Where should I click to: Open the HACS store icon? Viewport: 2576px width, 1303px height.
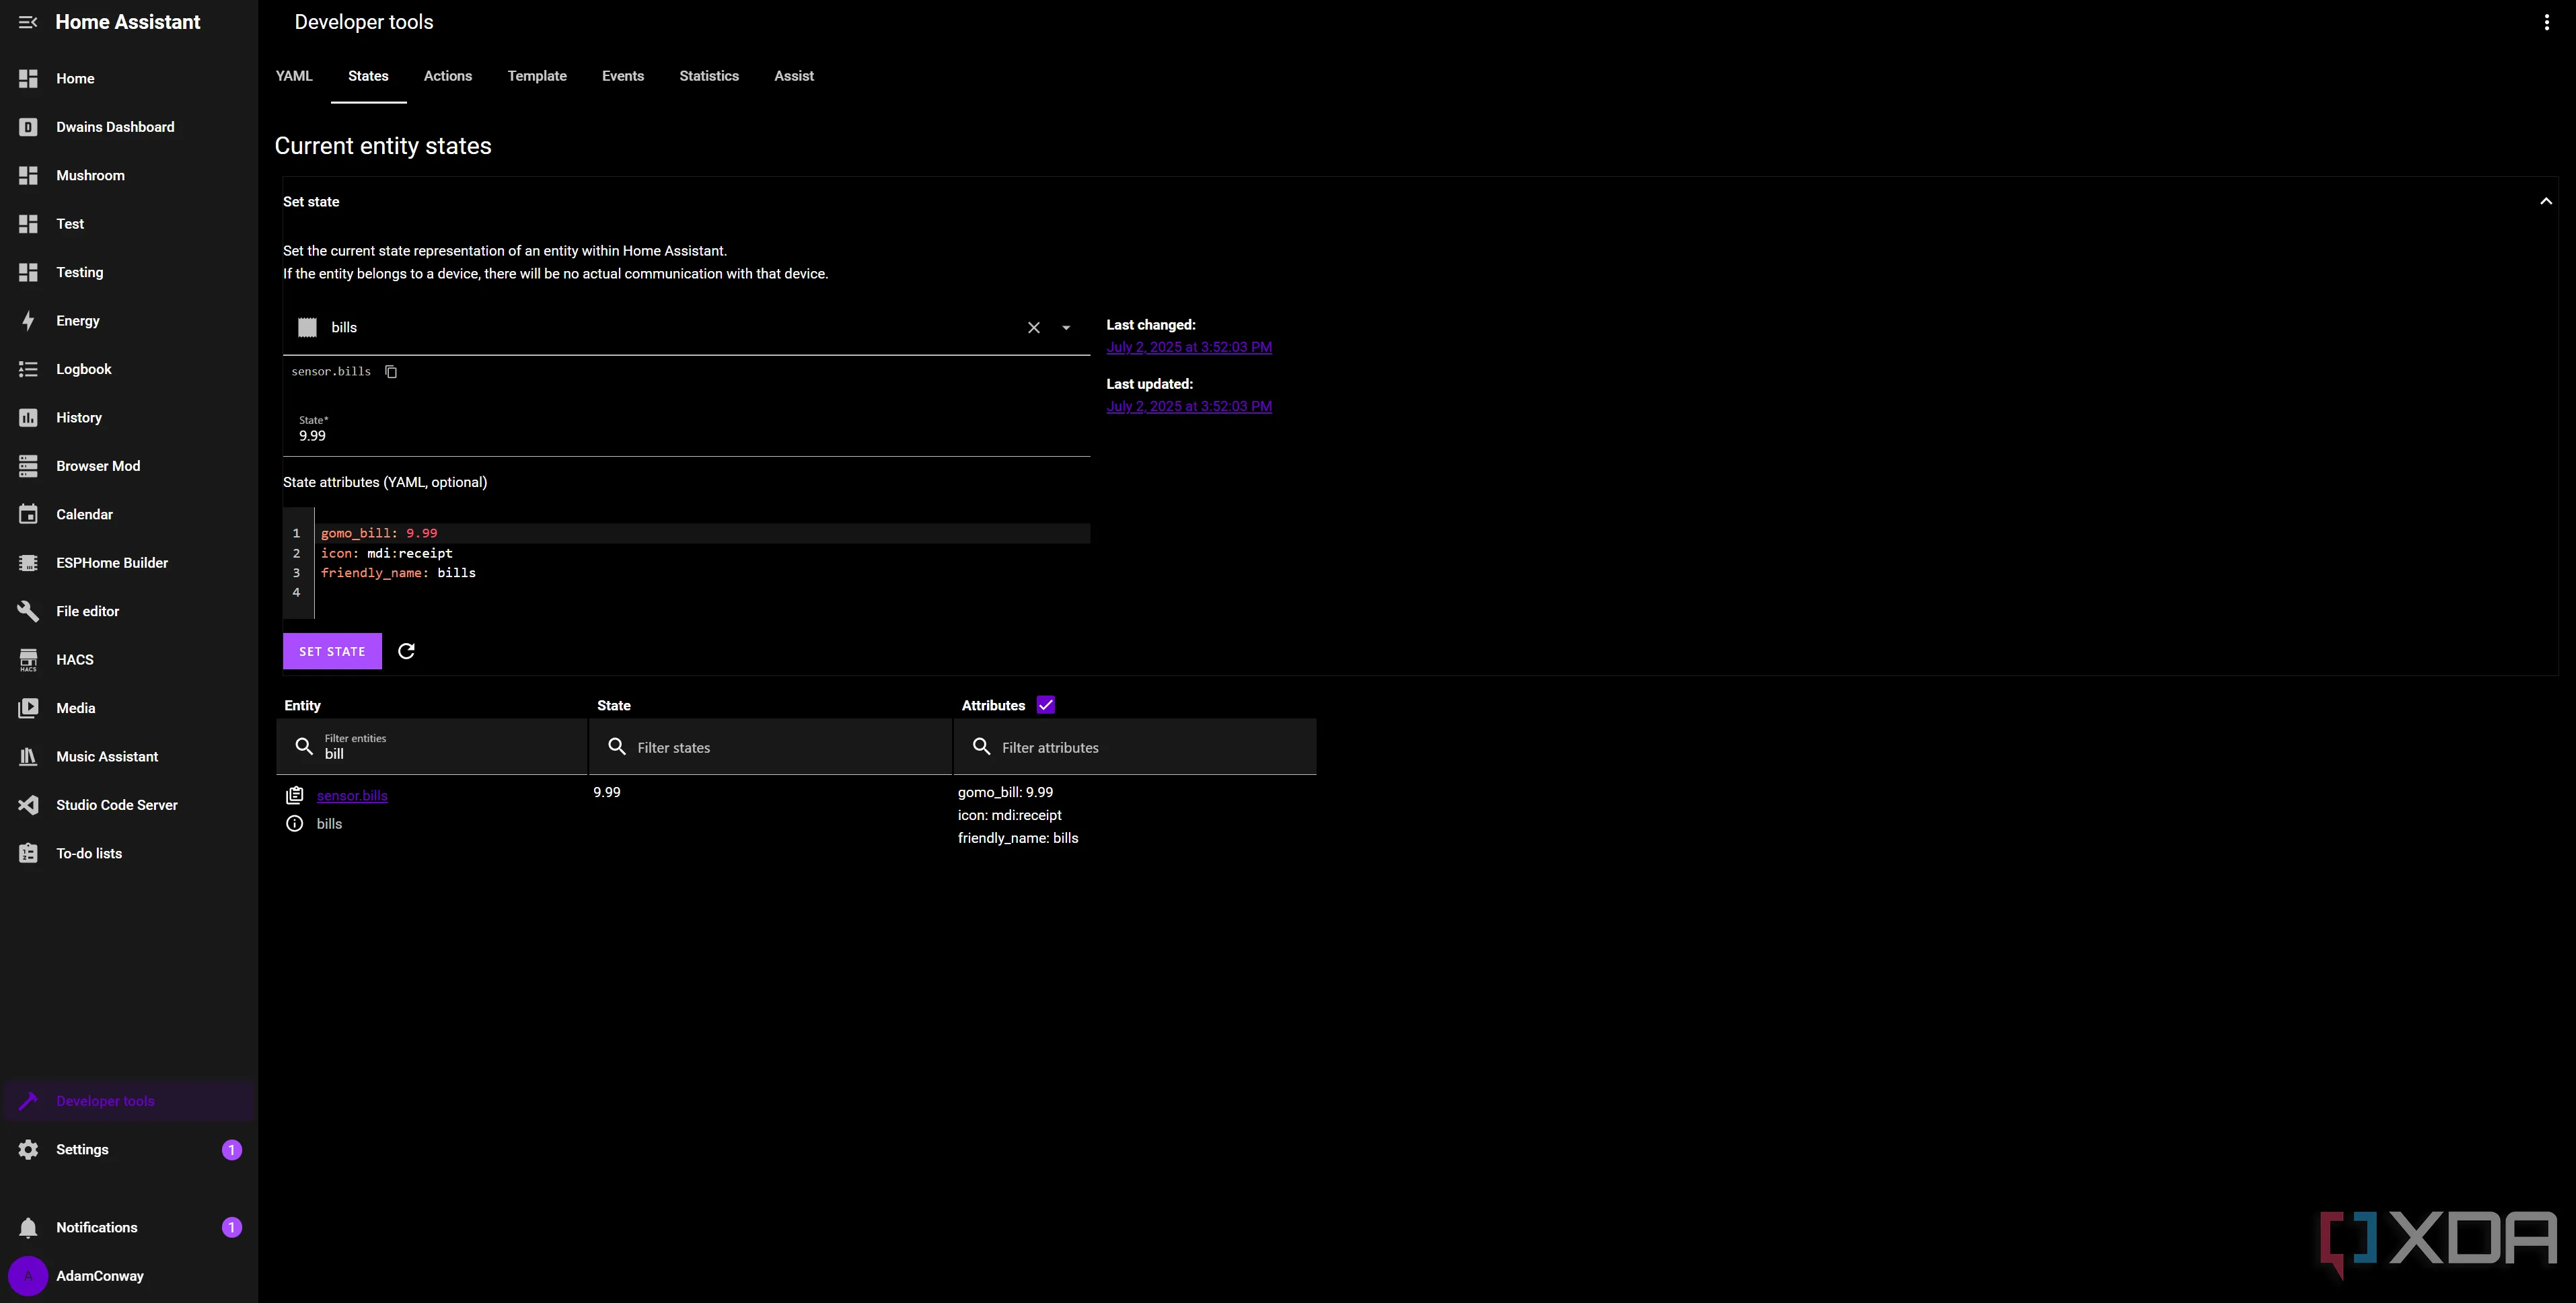[x=28, y=660]
